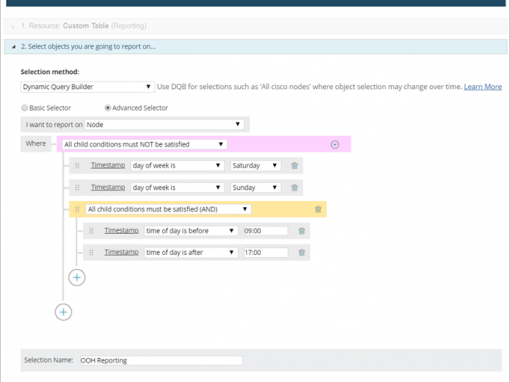Click the 'Where' label box
The width and height of the screenshot is (510, 382).
pyautogui.click(x=36, y=144)
